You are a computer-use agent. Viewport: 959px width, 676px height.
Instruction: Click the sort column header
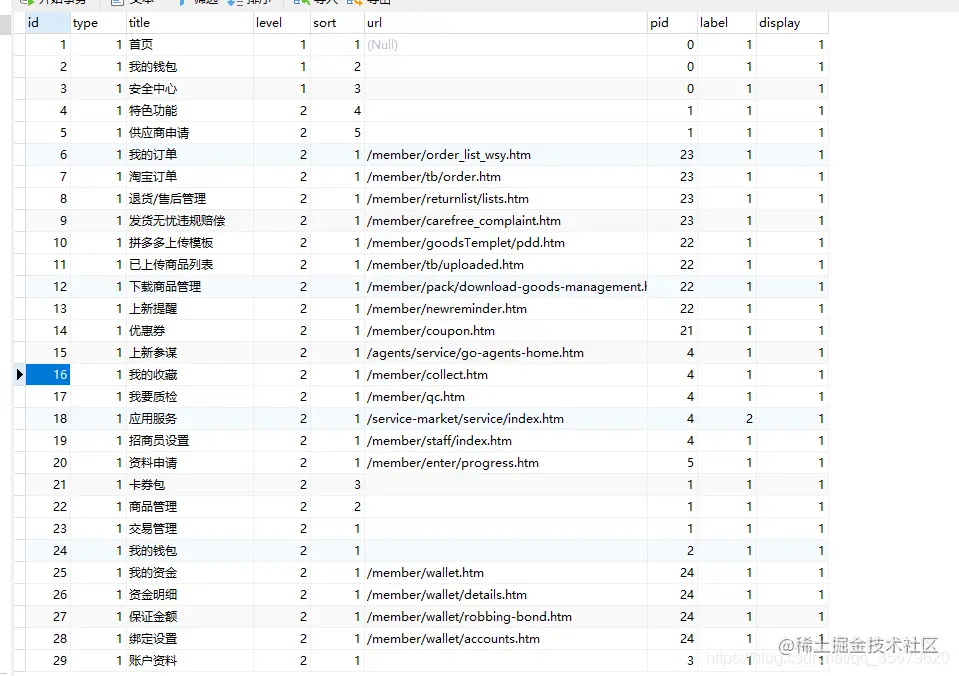[x=338, y=23]
